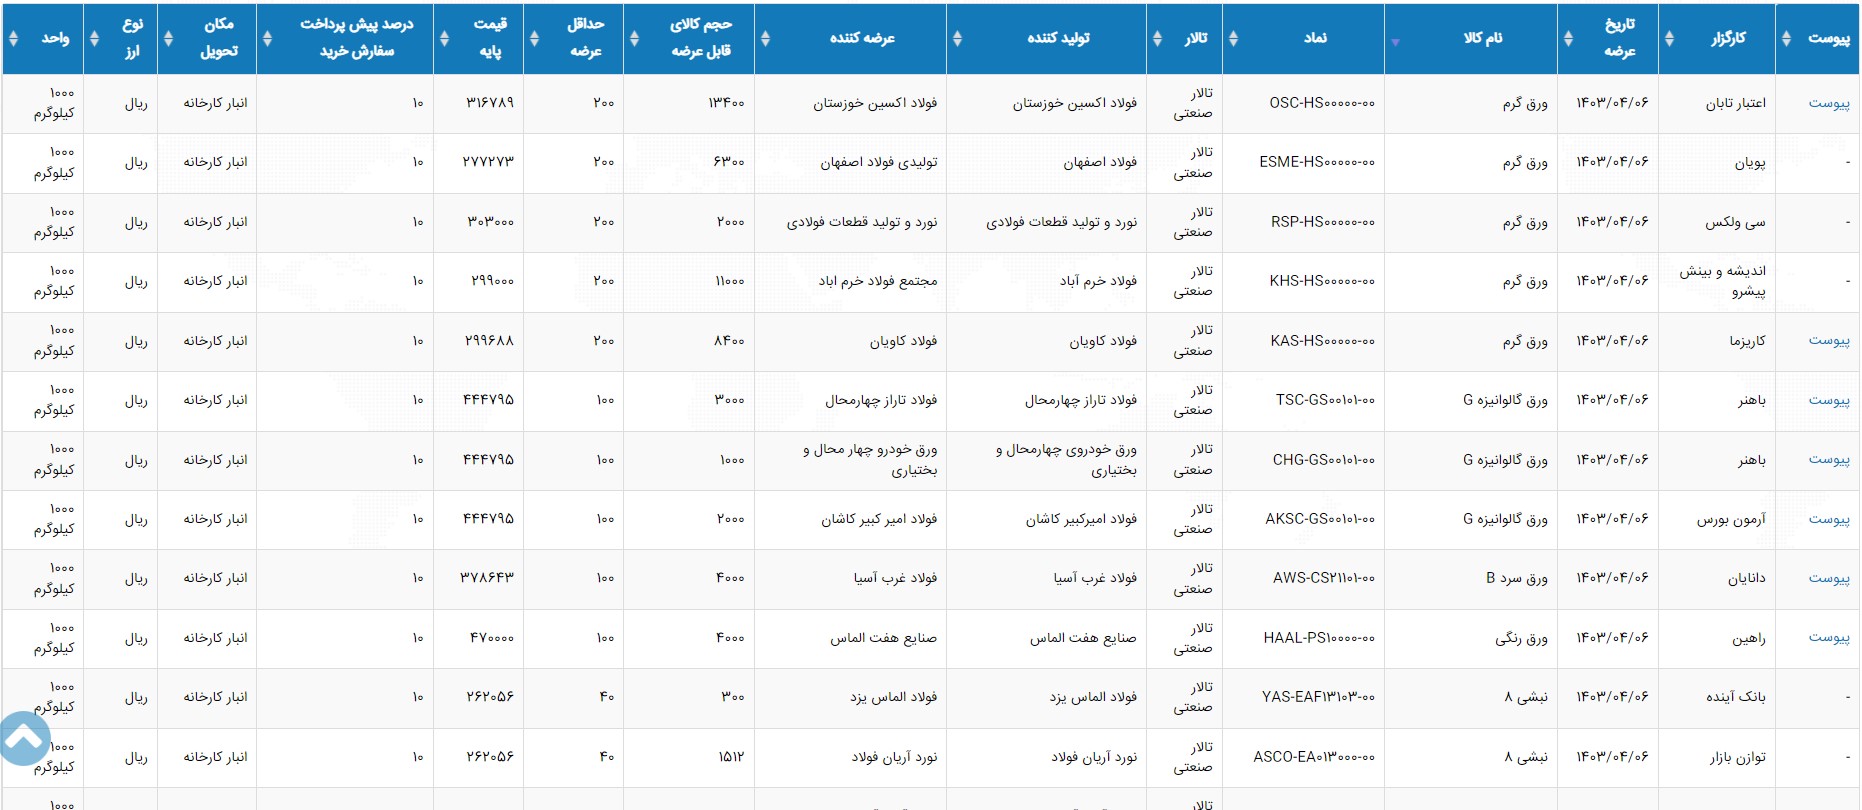This screenshot has height=810, width=1862.
Task: Open پیوست link in OSC-HS row
Action: (x=1828, y=103)
